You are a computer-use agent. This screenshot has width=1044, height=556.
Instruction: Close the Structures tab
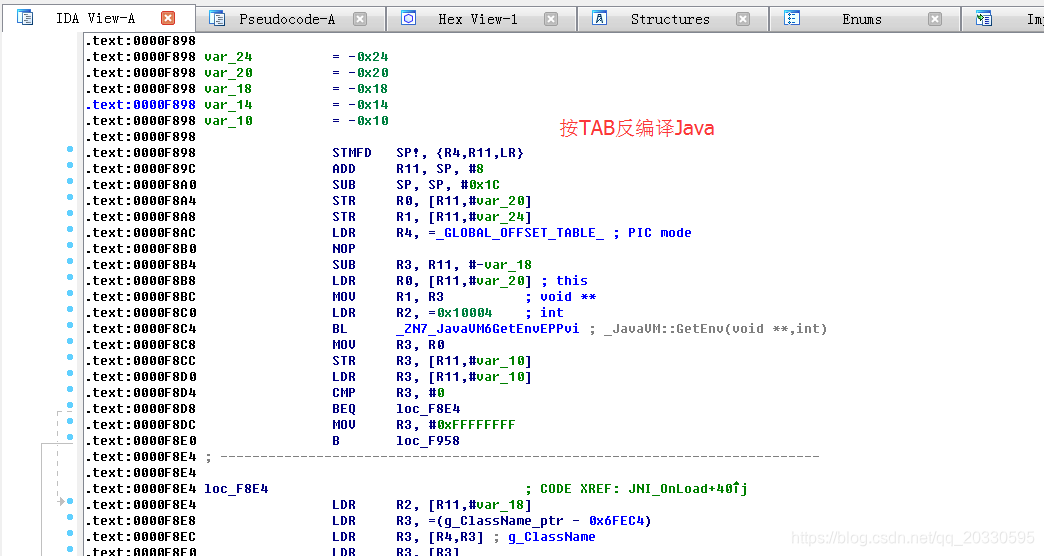[743, 19]
